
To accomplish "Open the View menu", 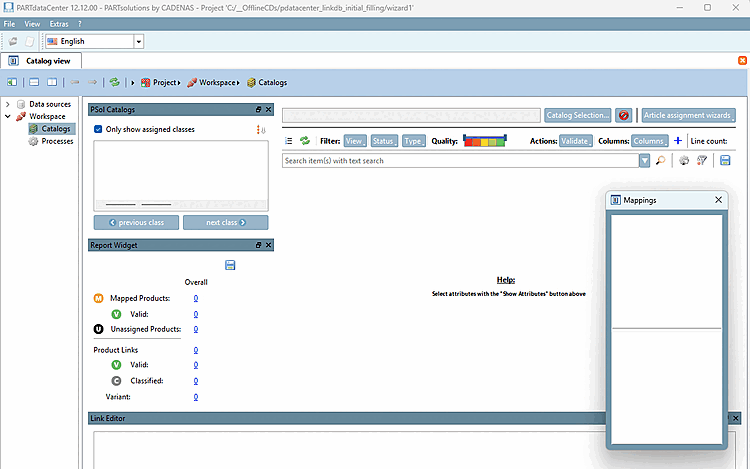I will 32,24.
